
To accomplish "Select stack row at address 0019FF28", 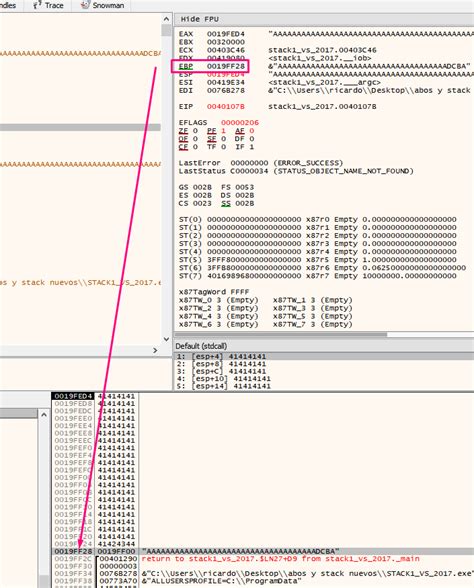I will (262, 551).
